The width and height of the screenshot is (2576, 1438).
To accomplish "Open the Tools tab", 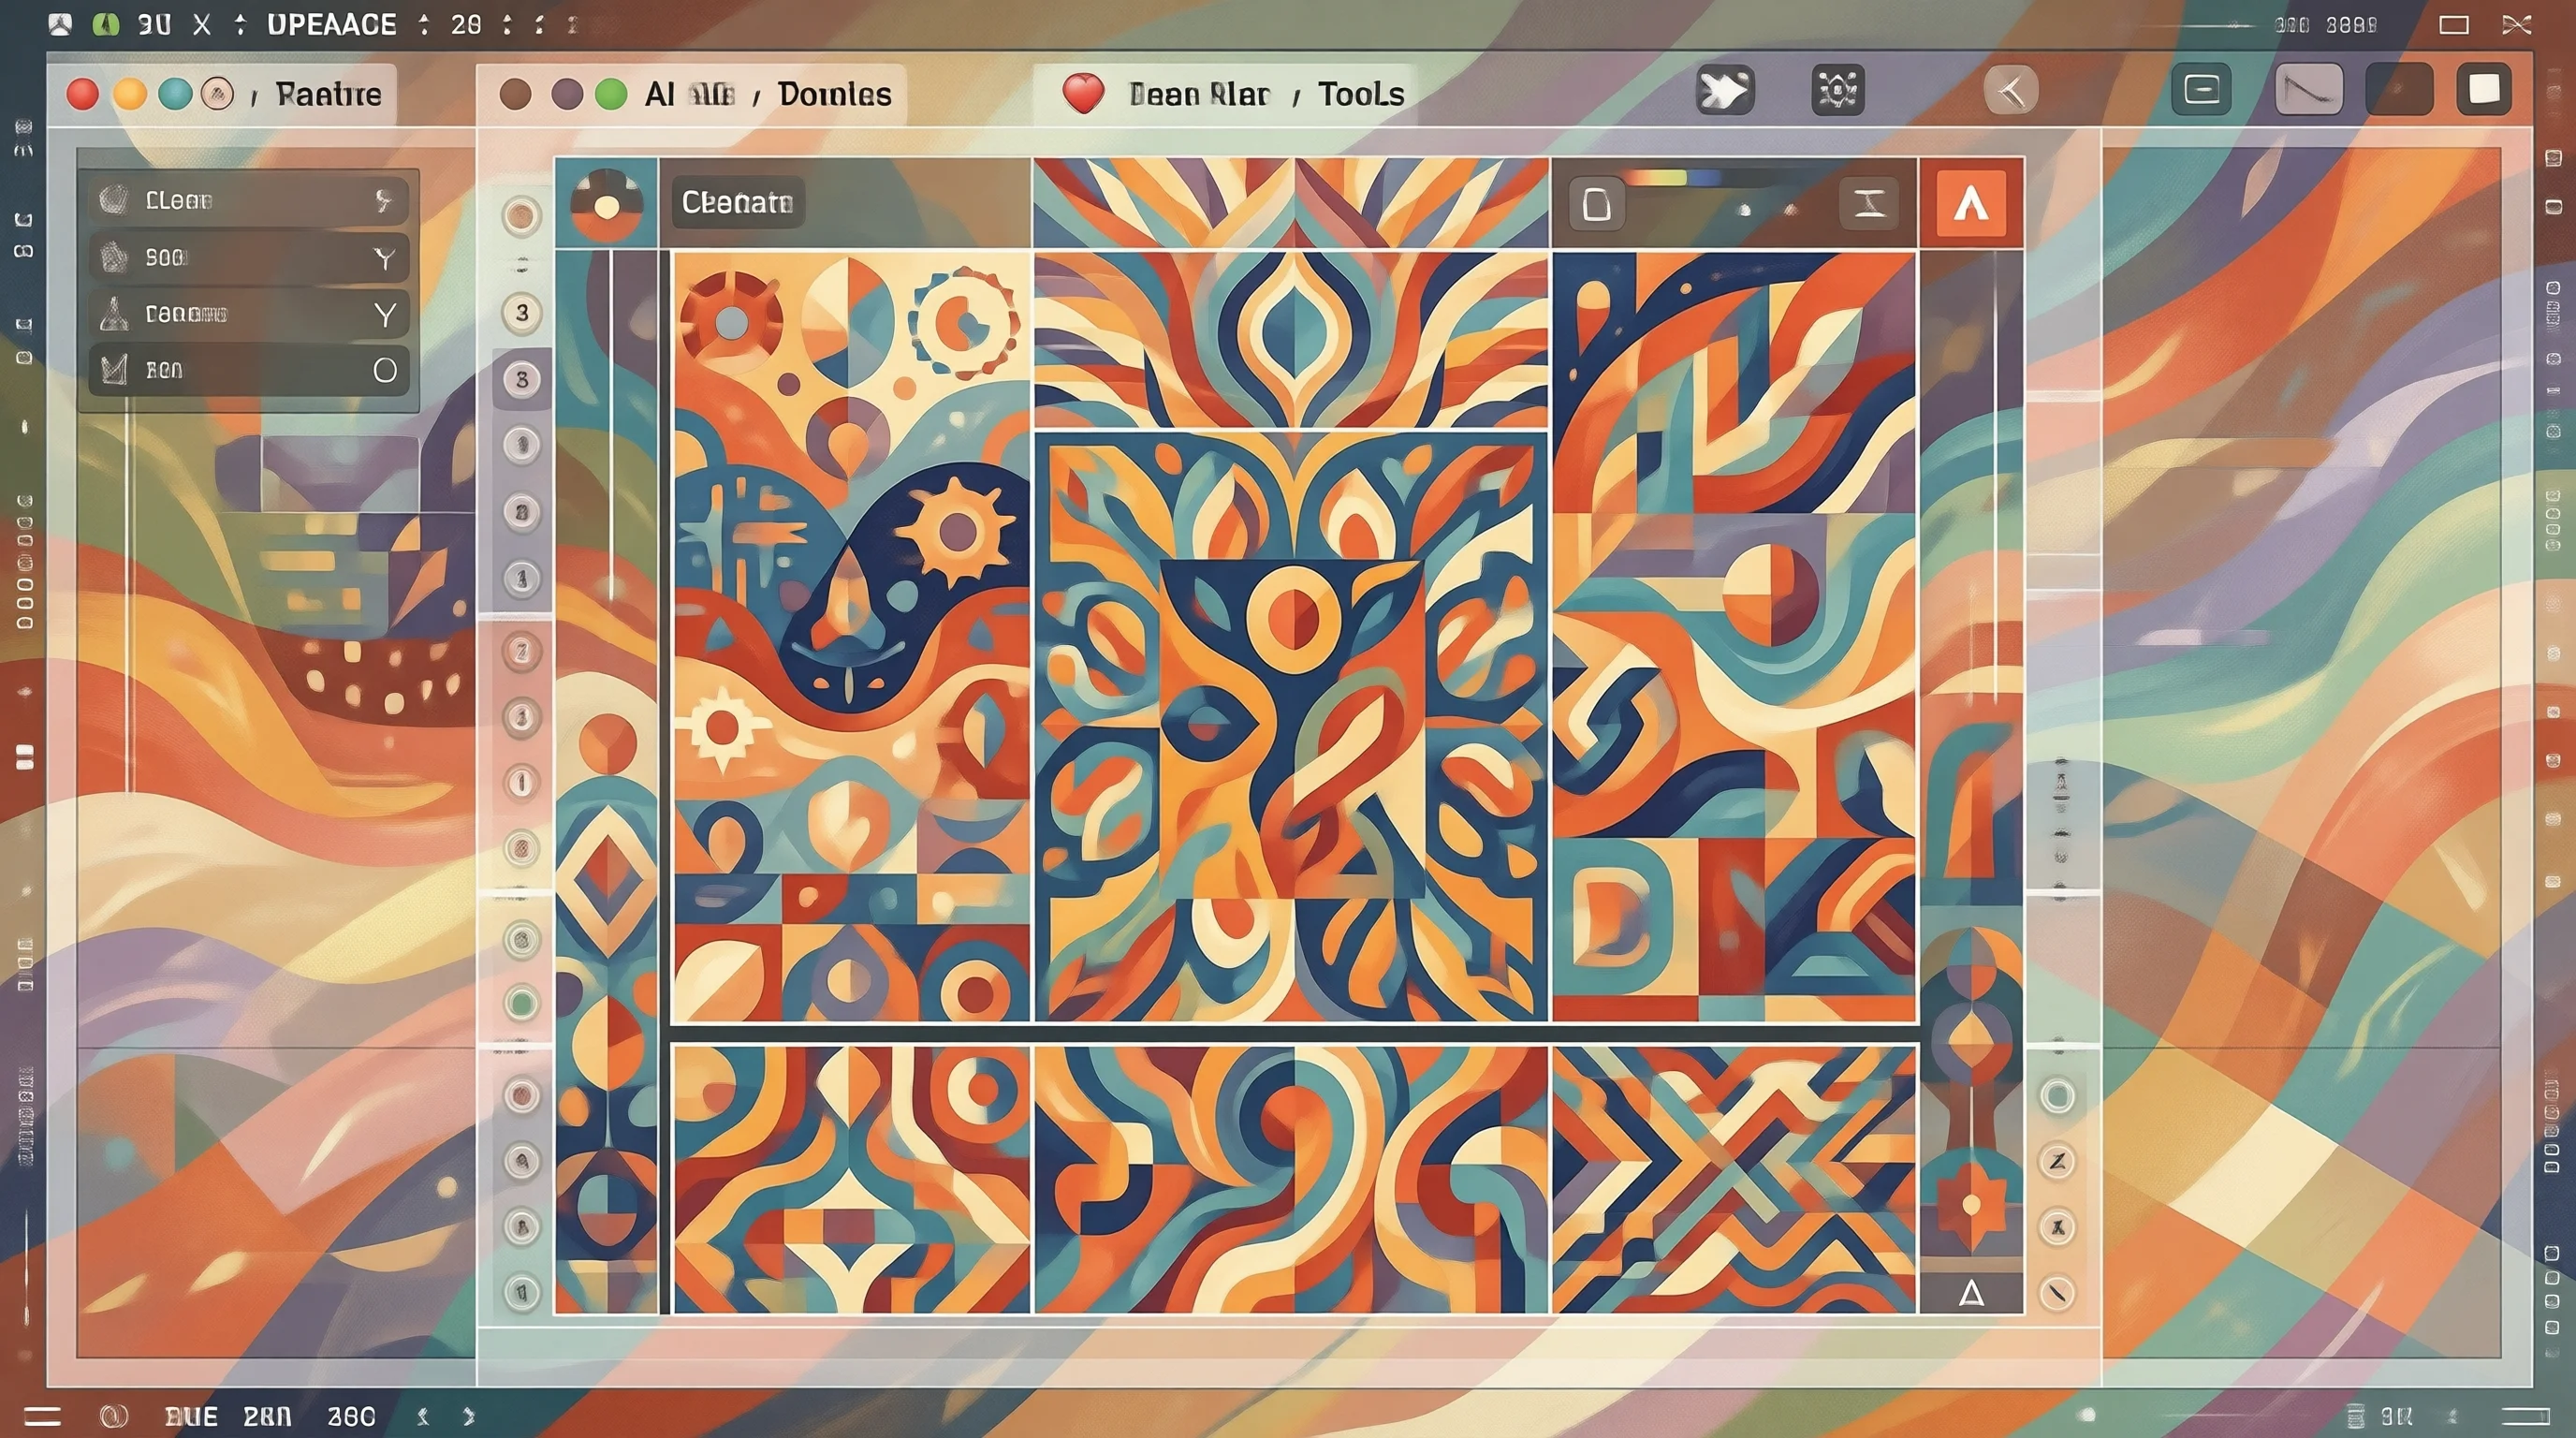I will (x=1360, y=94).
